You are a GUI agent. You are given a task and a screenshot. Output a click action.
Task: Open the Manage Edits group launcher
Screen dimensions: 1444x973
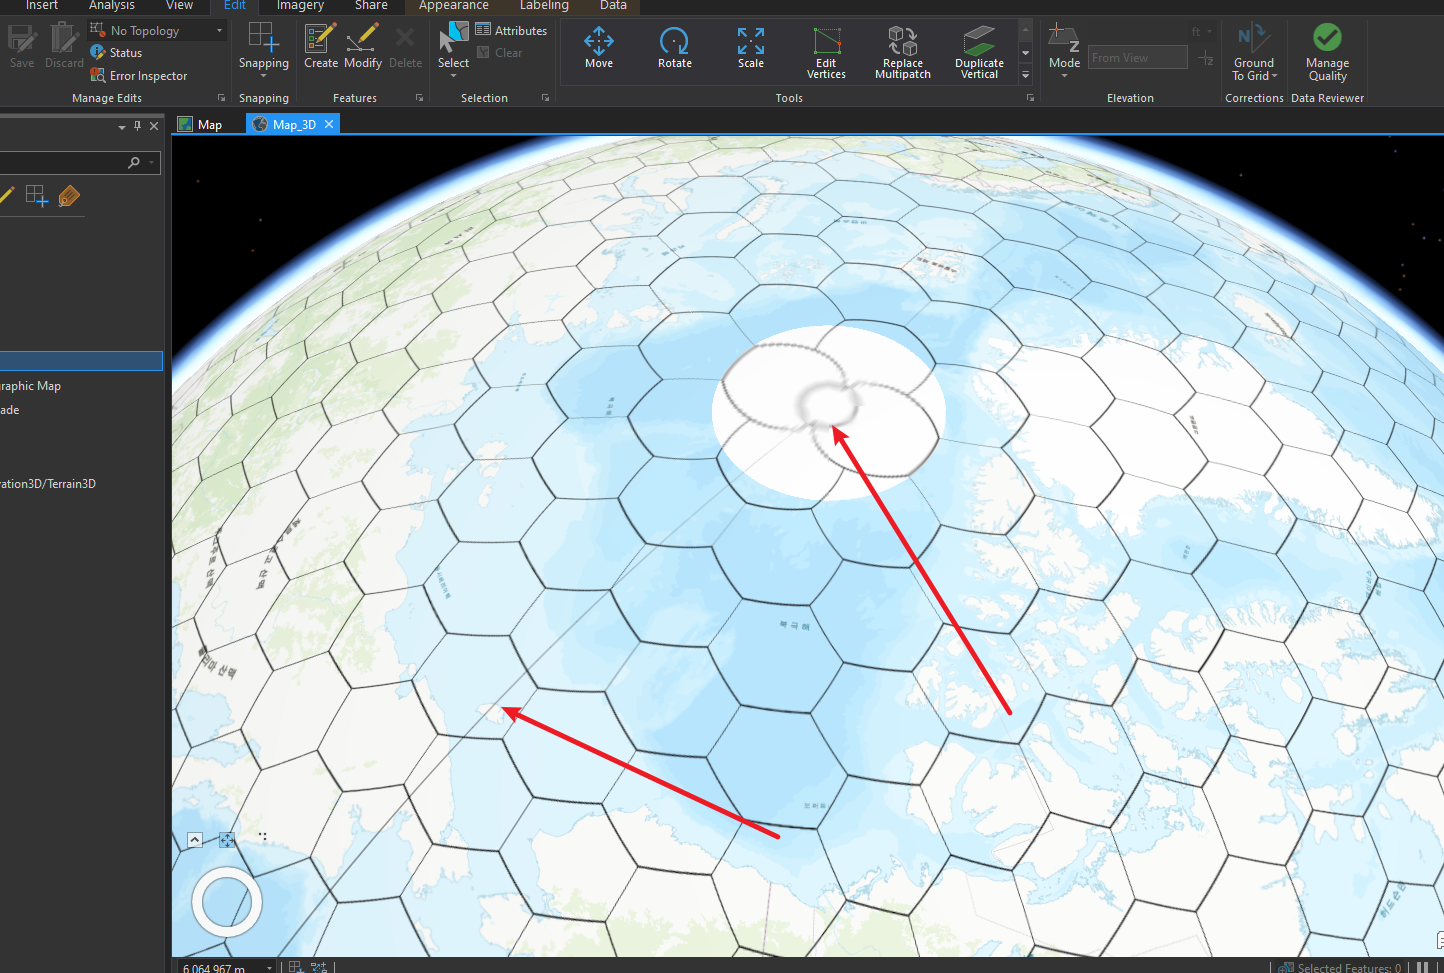221,98
